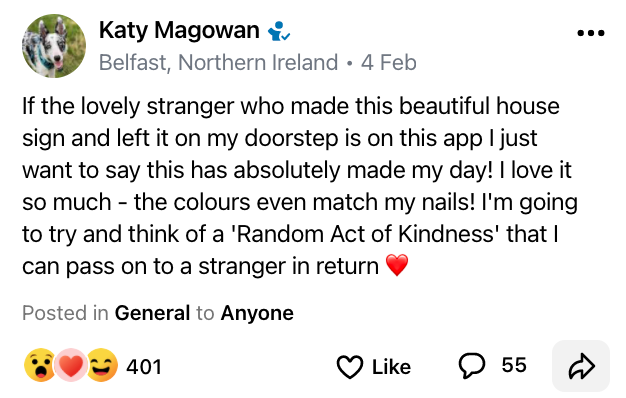Click the laughing face reaction emoji
Screen dimensions: 626x398
(102, 365)
